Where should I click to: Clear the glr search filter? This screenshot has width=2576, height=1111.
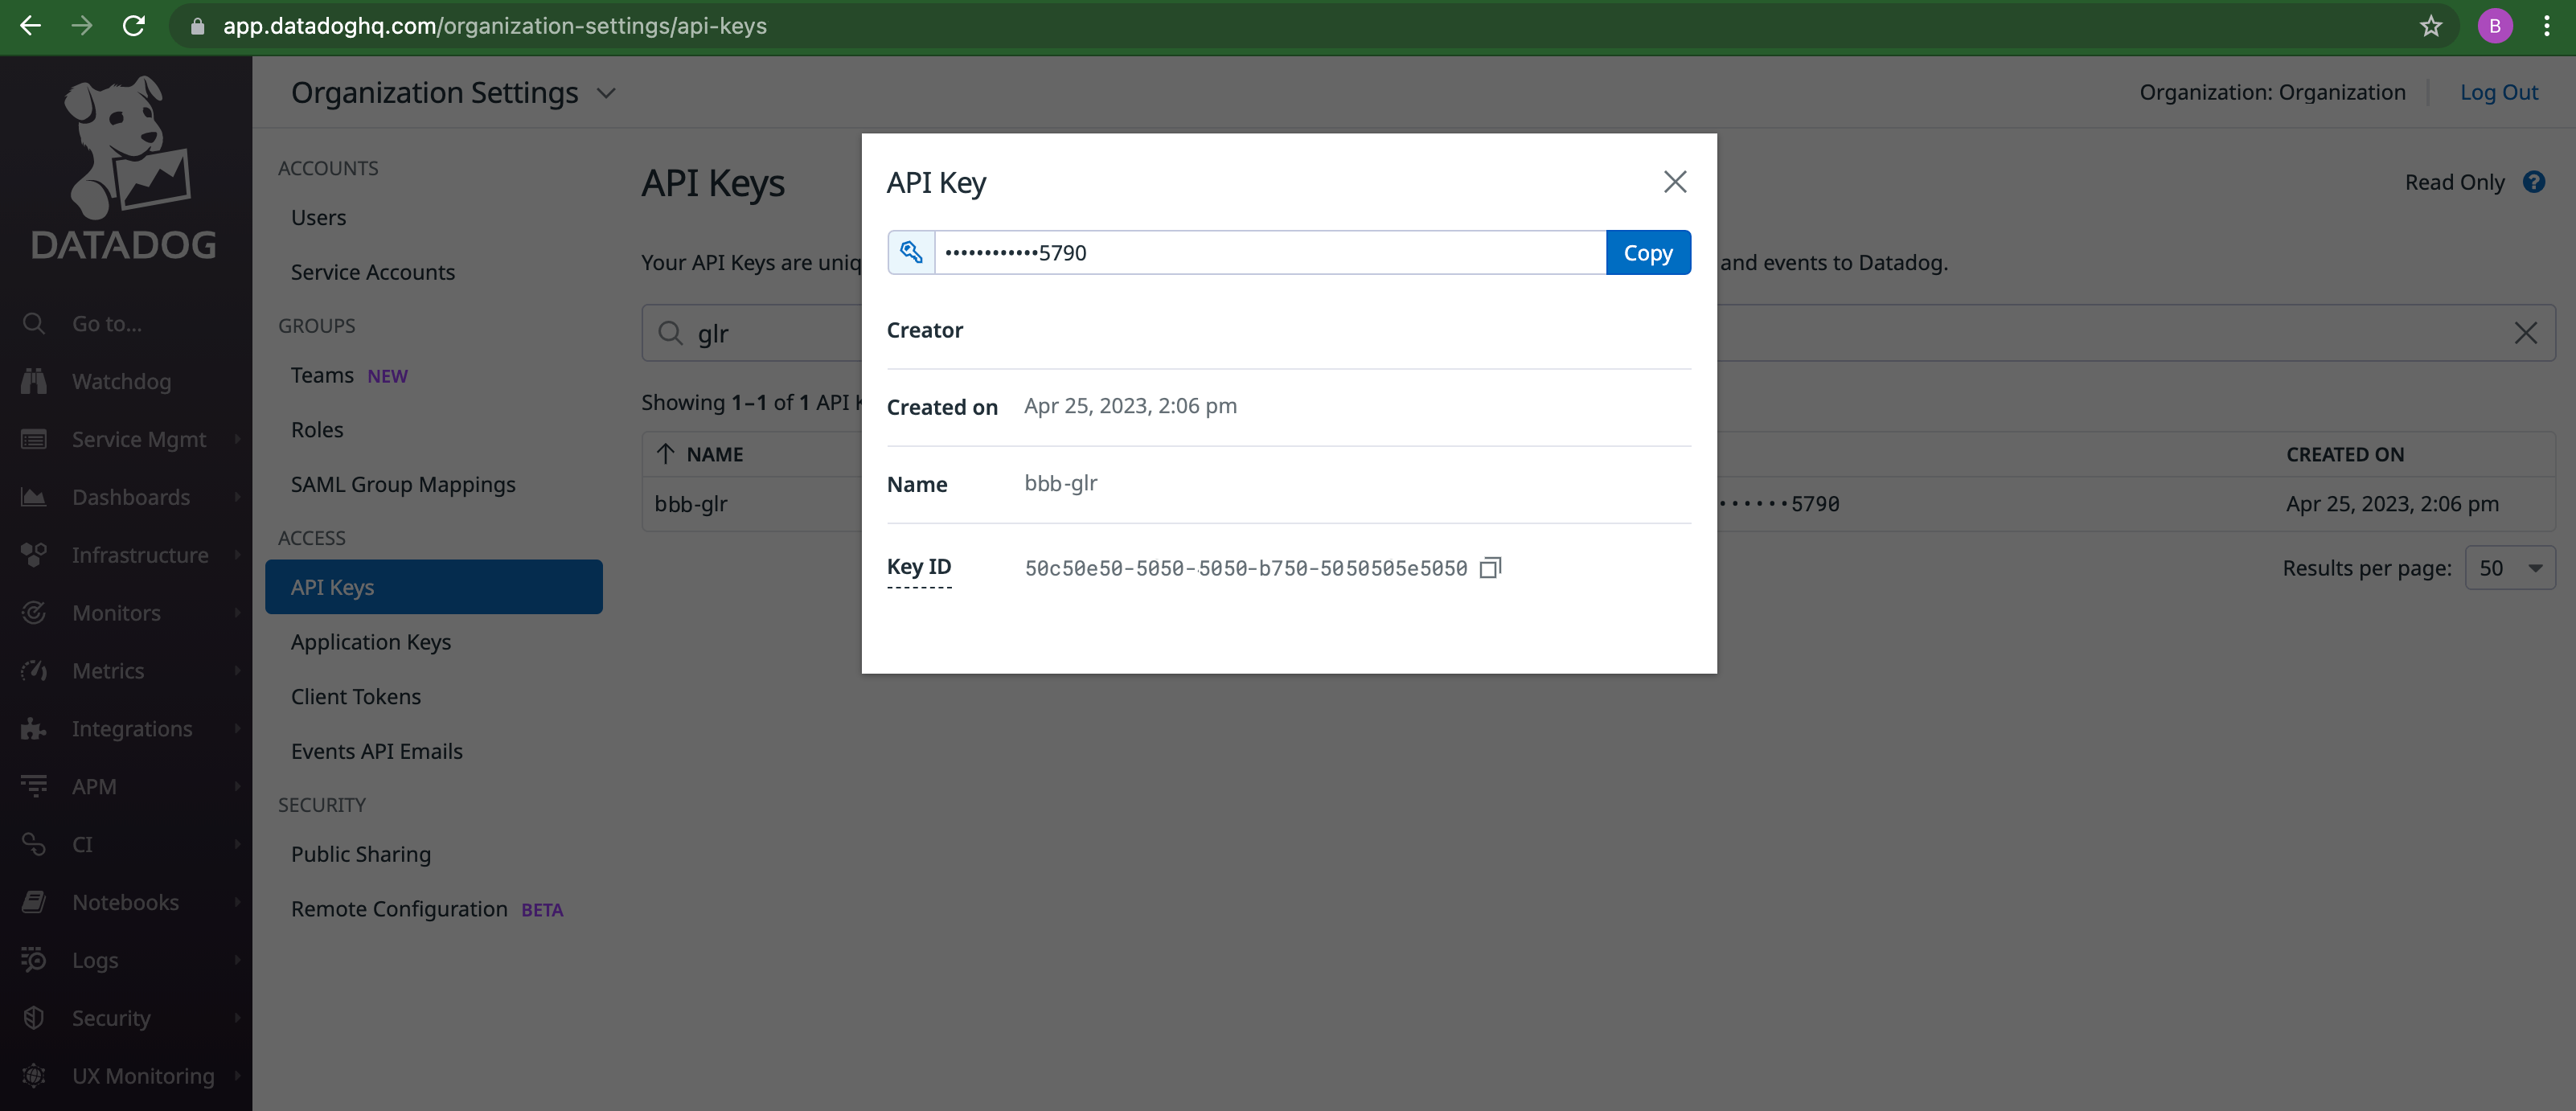[2524, 332]
